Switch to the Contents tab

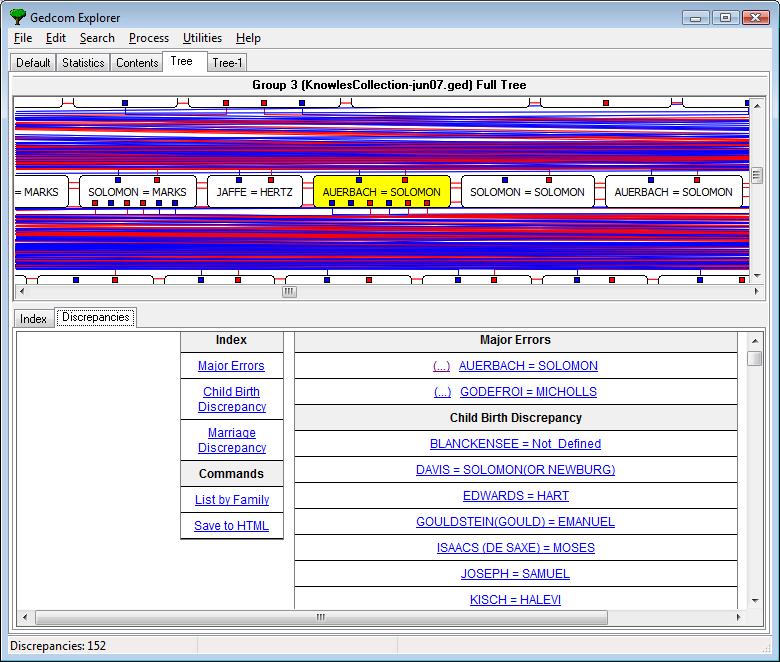(x=137, y=63)
